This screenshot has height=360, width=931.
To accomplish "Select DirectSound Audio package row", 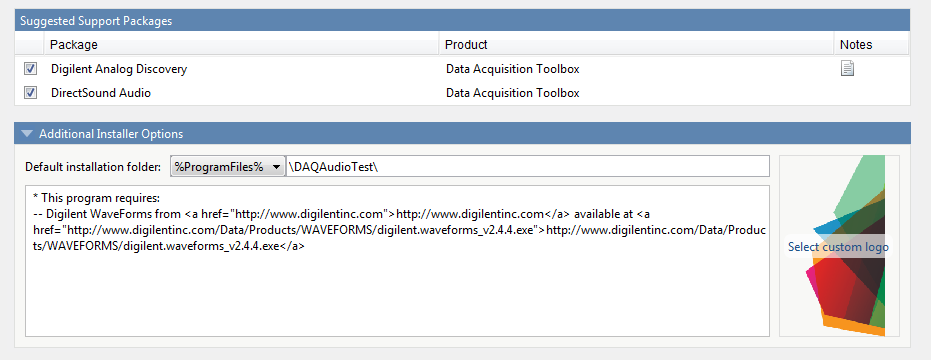I will [x=462, y=93].
